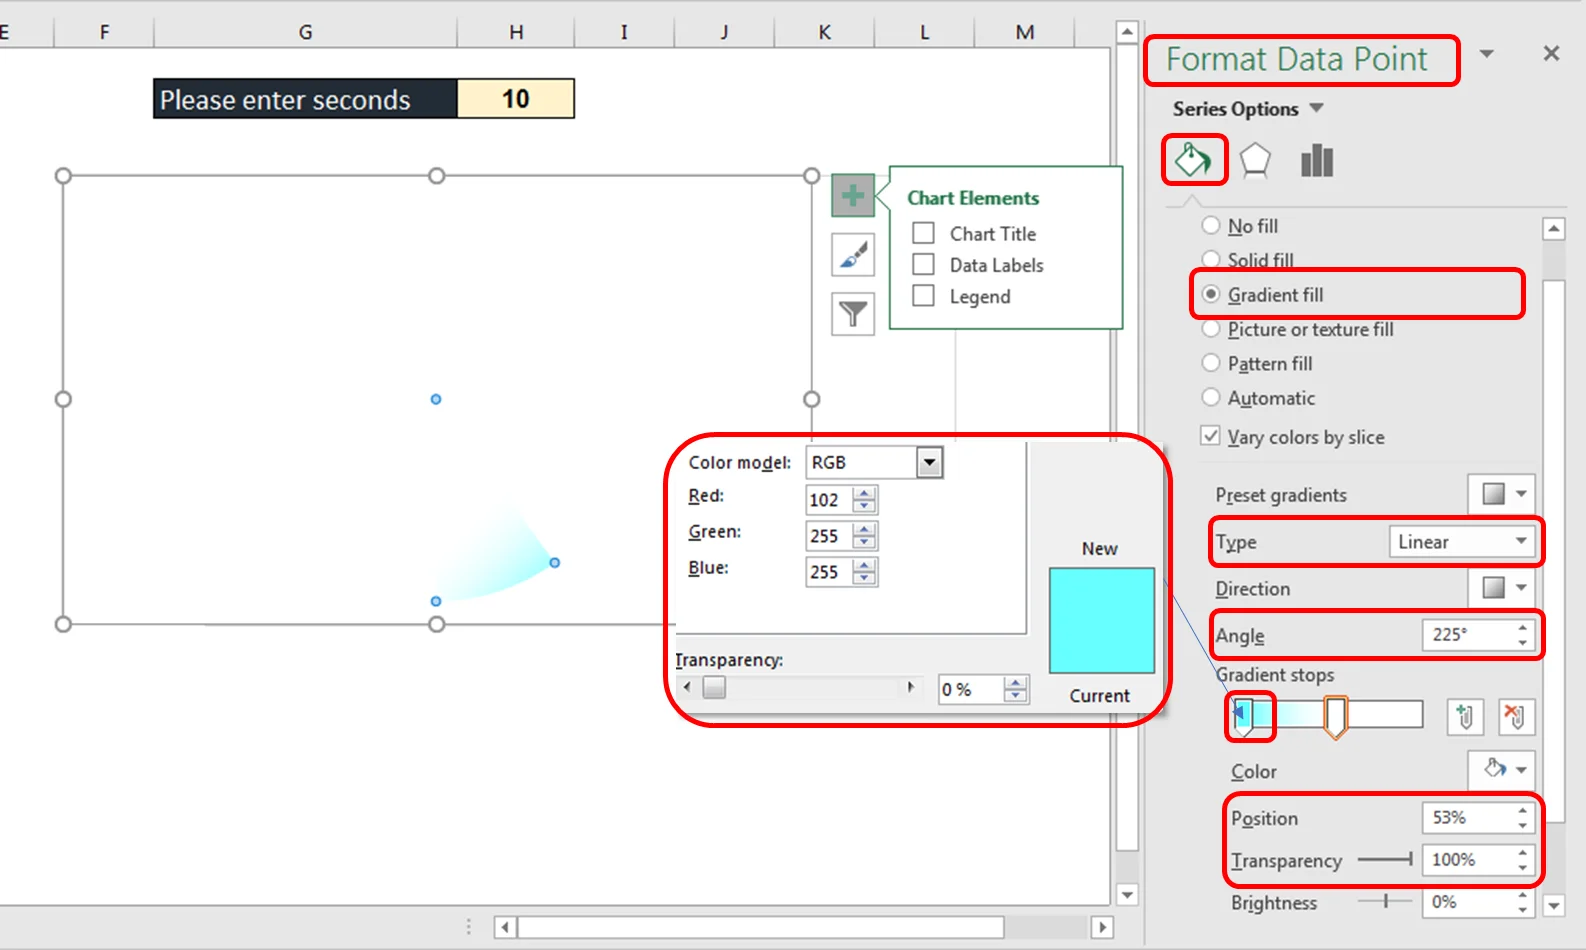Click the remove gradient stop icon
Screen dimensions: 1586x950
(1514, 716)
